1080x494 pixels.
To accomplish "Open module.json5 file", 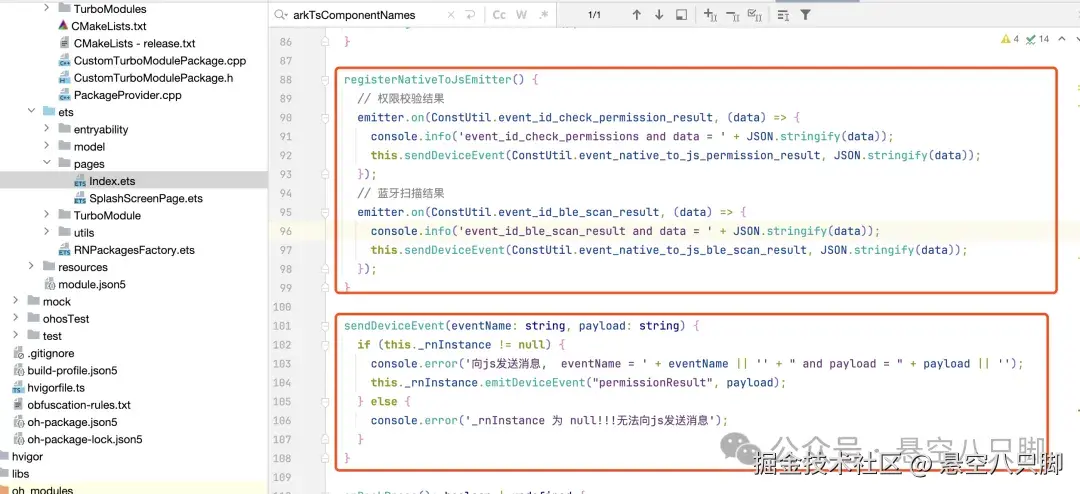I will [92, 285].
